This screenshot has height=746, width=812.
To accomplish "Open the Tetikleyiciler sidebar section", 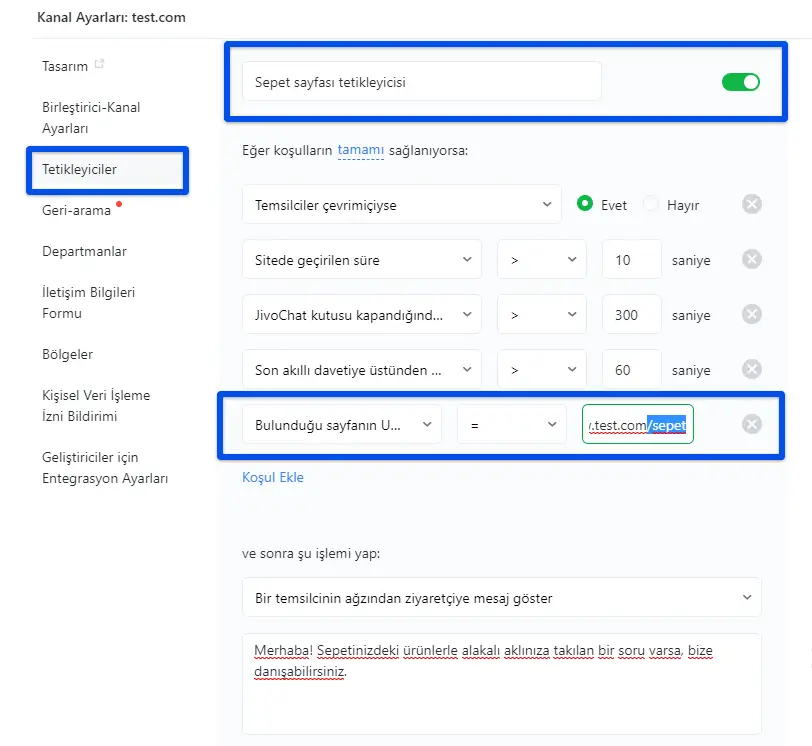I will pos(80,169).
